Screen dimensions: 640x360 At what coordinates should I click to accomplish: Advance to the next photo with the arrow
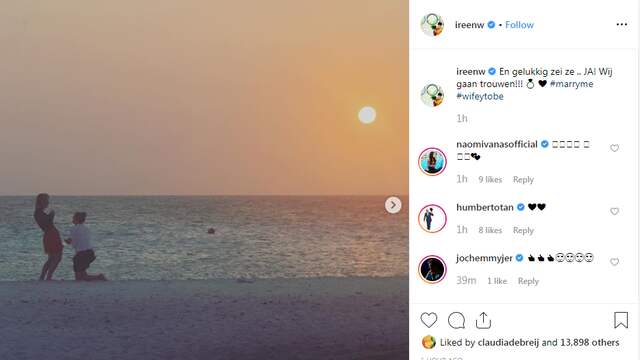(x=393, y=205)
